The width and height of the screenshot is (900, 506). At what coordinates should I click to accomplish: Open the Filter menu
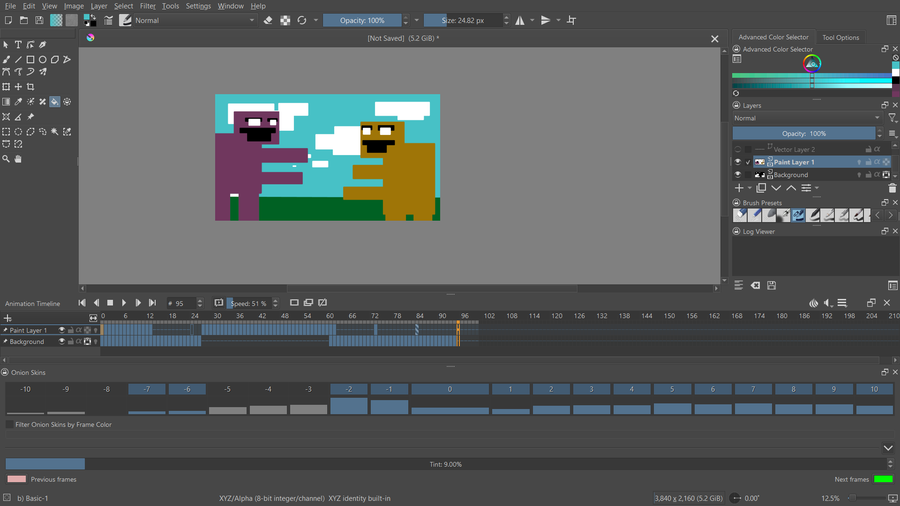[148, 6]
